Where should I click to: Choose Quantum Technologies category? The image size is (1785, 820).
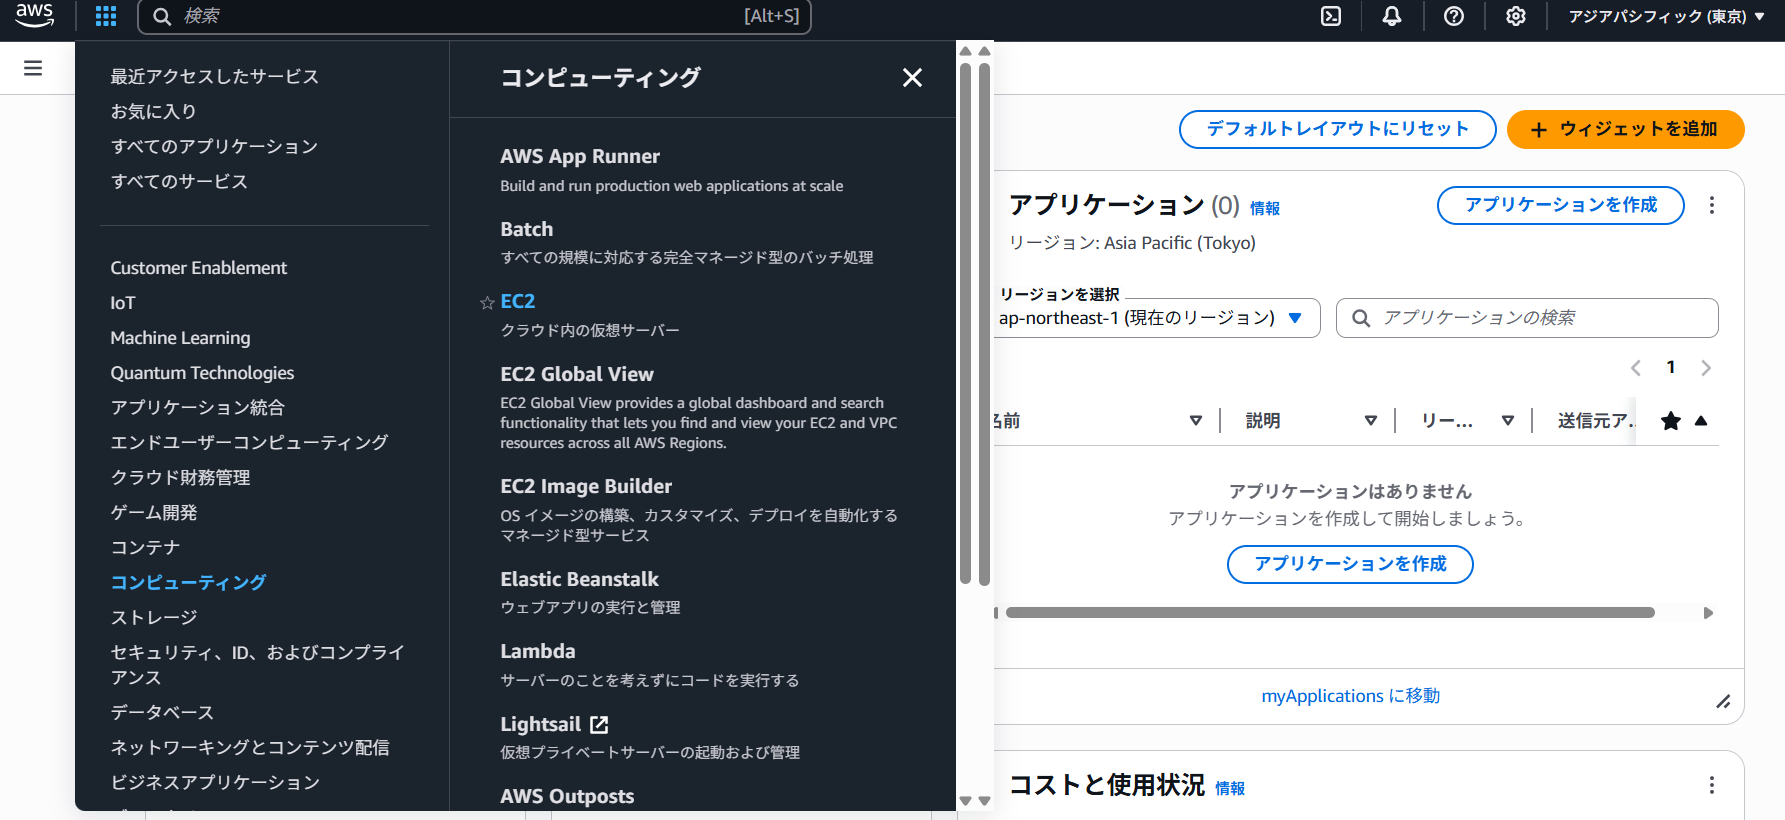point(202,373)
